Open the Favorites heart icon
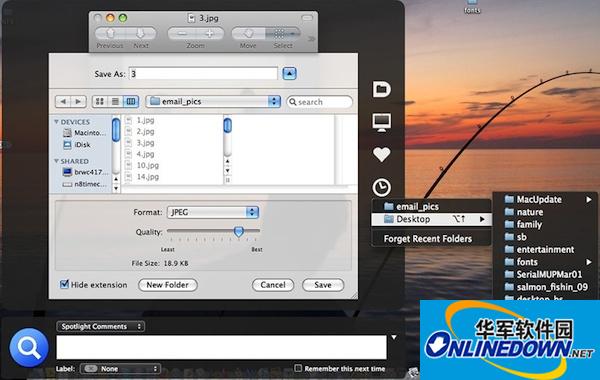Viewport: 600px width, 380px height. [x=382, y=155]
